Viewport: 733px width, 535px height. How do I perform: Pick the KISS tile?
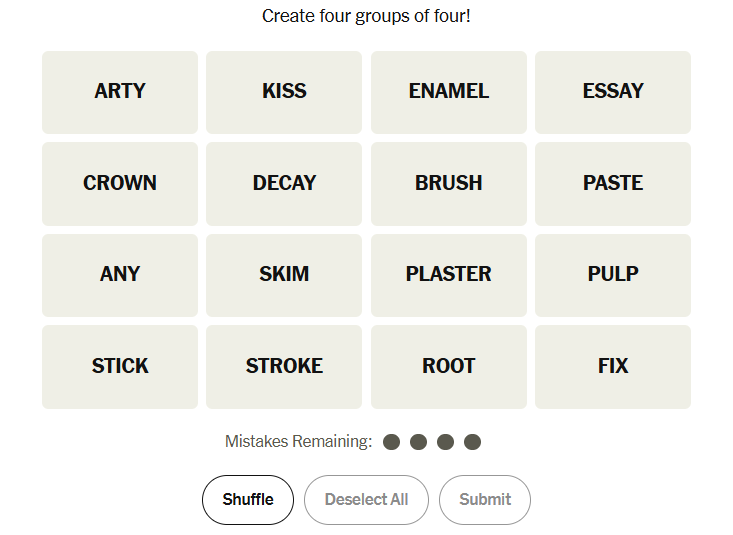pyautogui.click(x=284, y=92)
